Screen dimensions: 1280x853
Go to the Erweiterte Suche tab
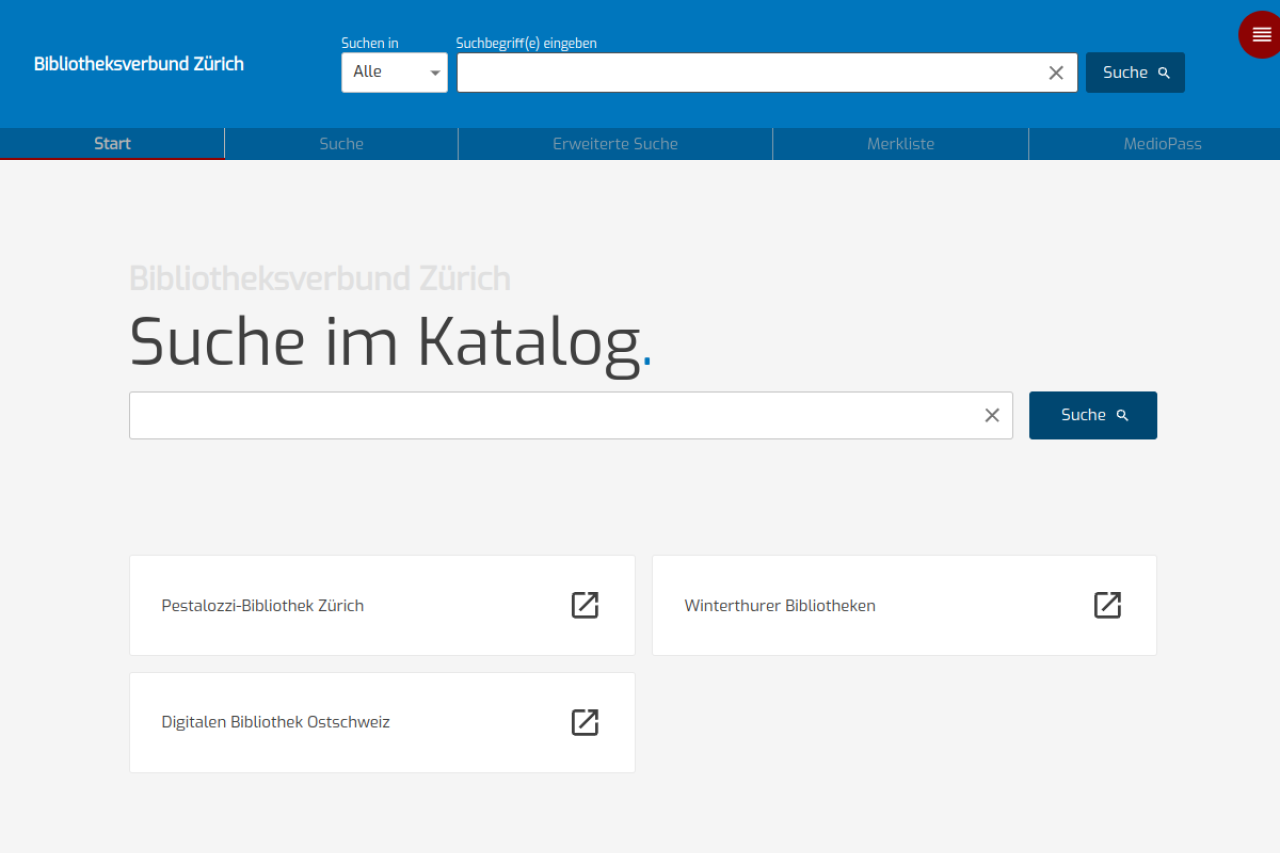pos(615,144)
